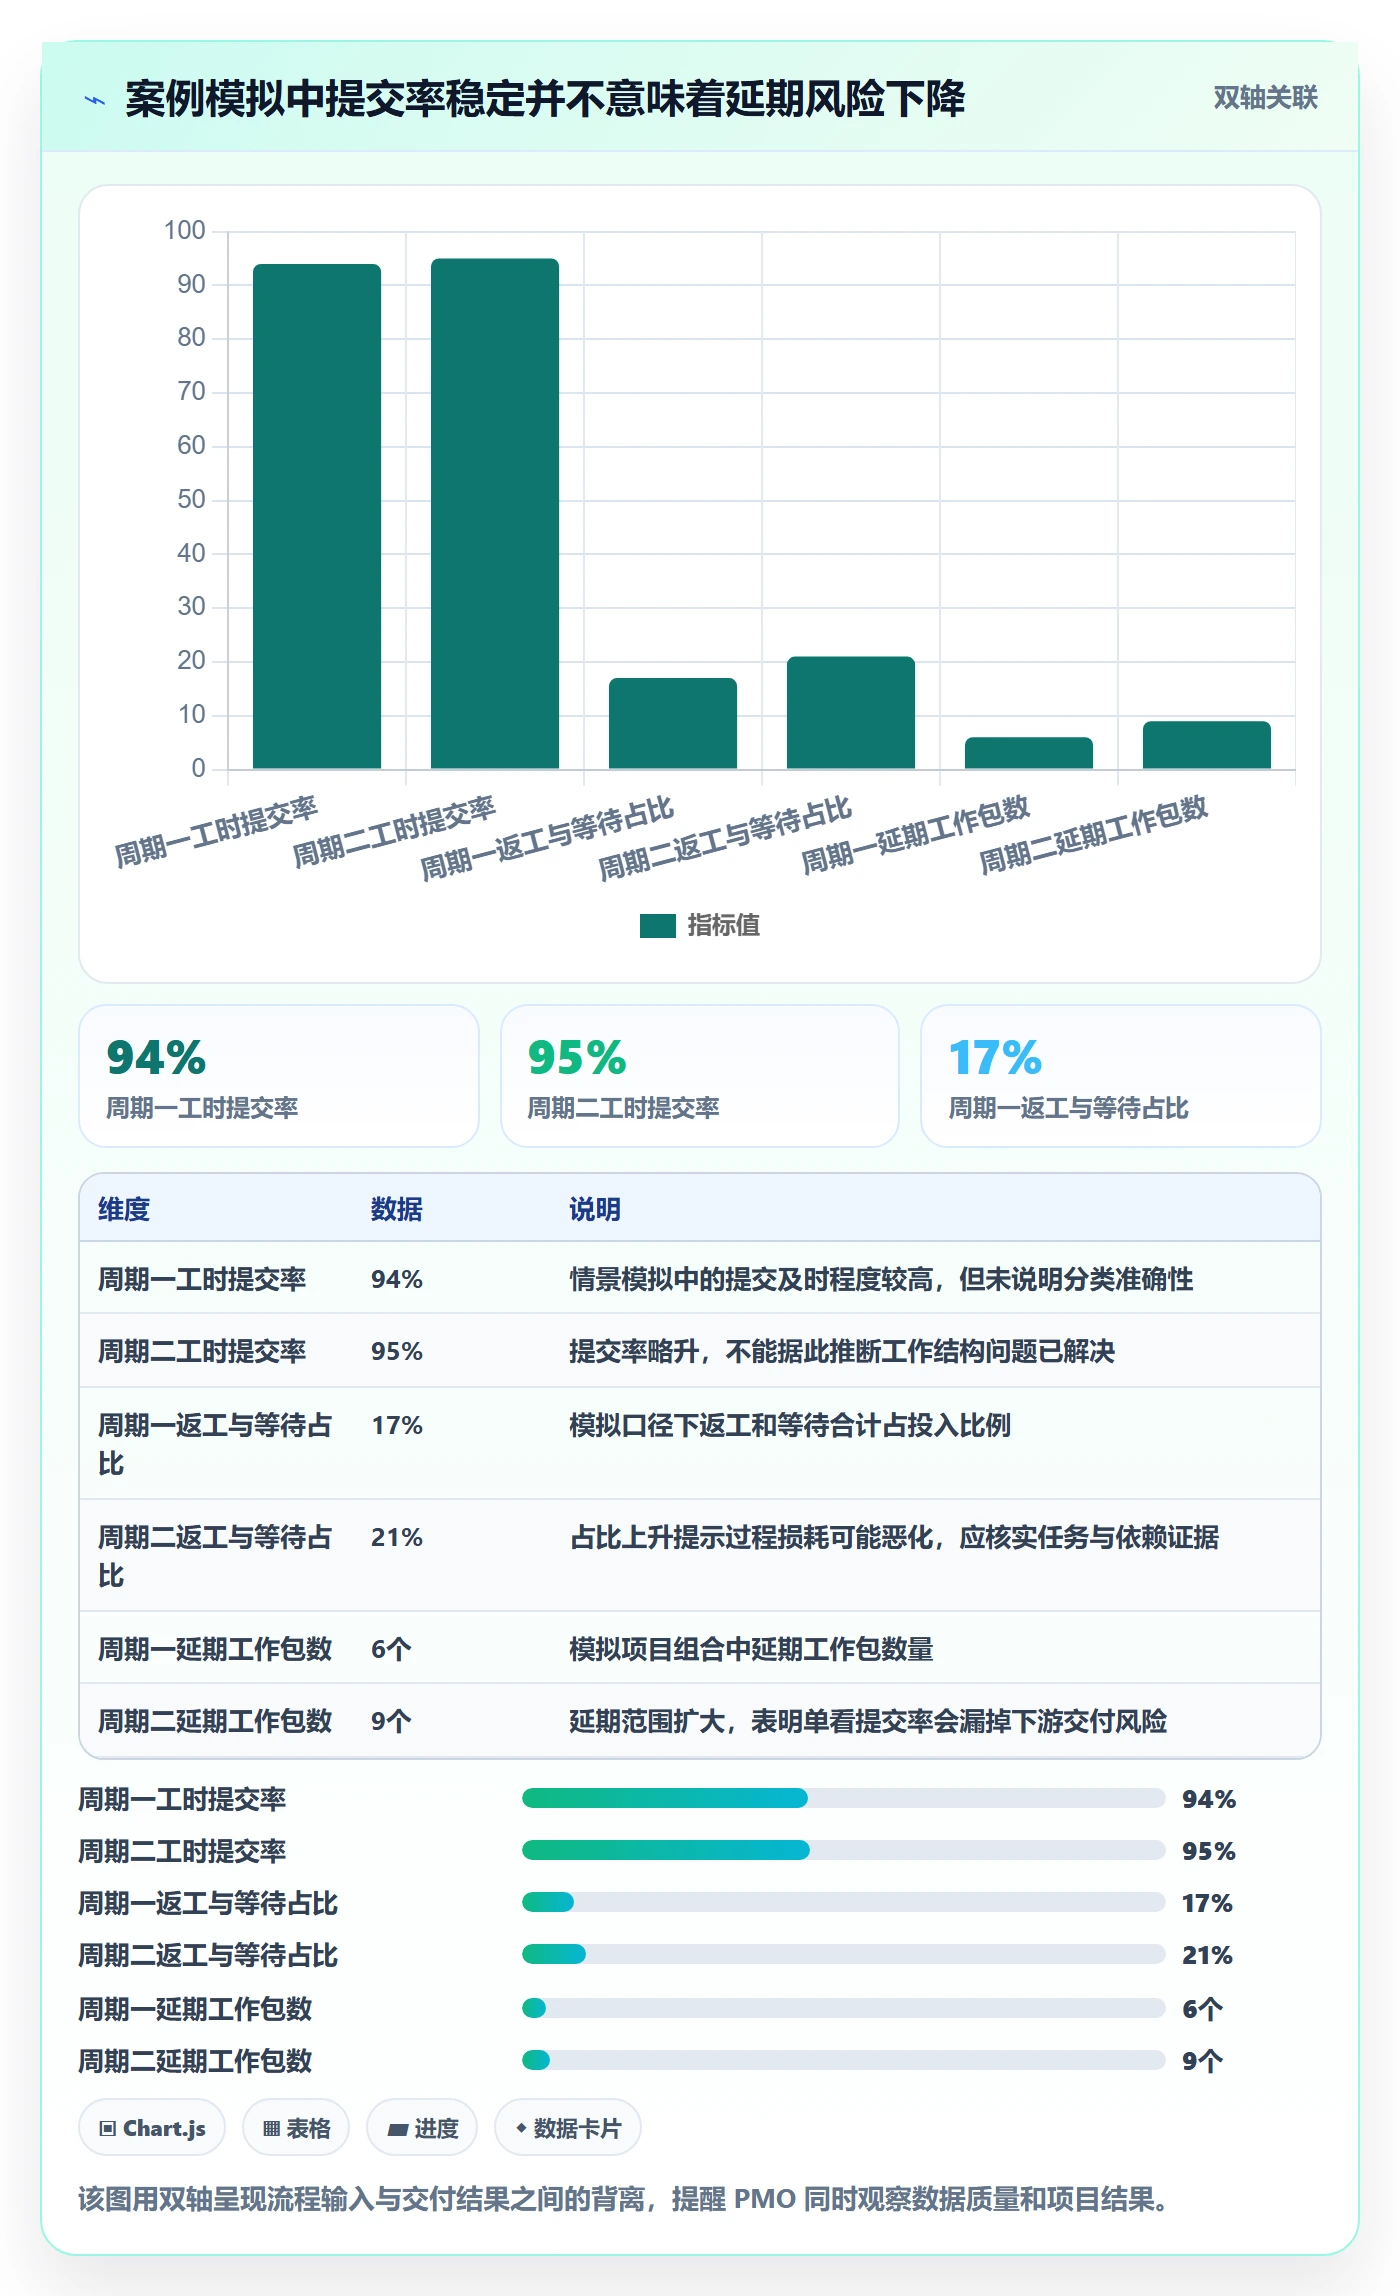Select the 9个 value in the table
This screenshot has width=1400, height=2296.
(391, 1721)
